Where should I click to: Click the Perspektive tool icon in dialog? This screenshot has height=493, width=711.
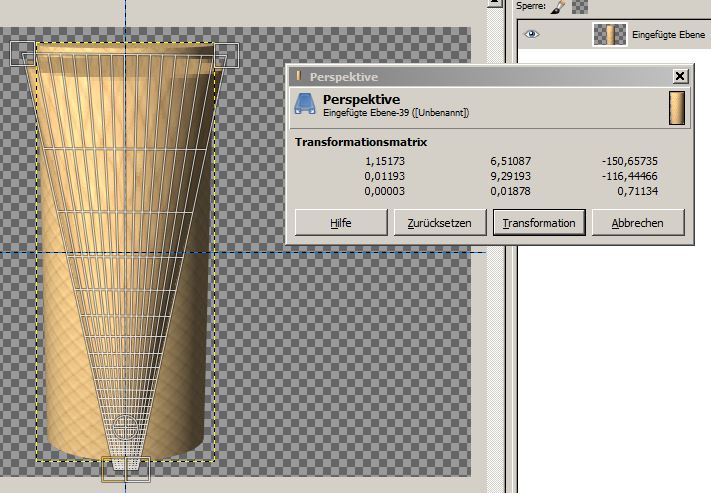point(305,104)
